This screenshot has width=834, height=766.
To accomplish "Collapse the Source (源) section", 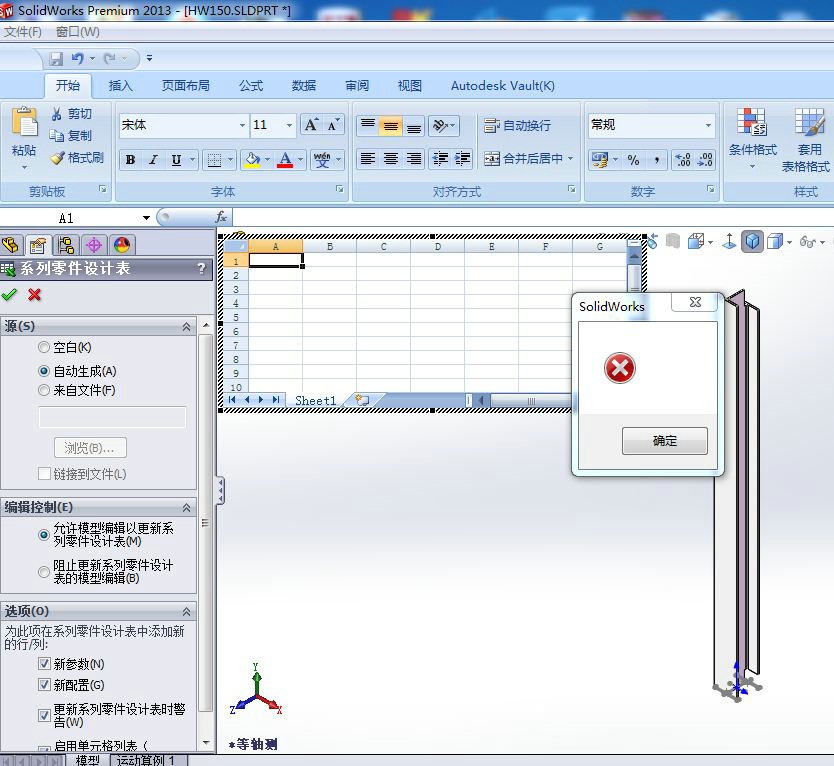I will pos(187,327).
